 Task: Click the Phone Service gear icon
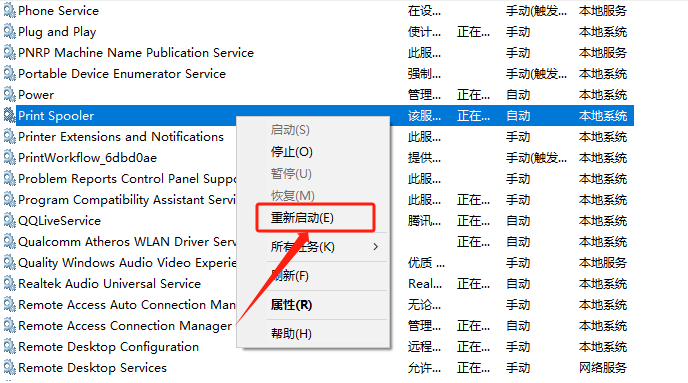[9, 11]
